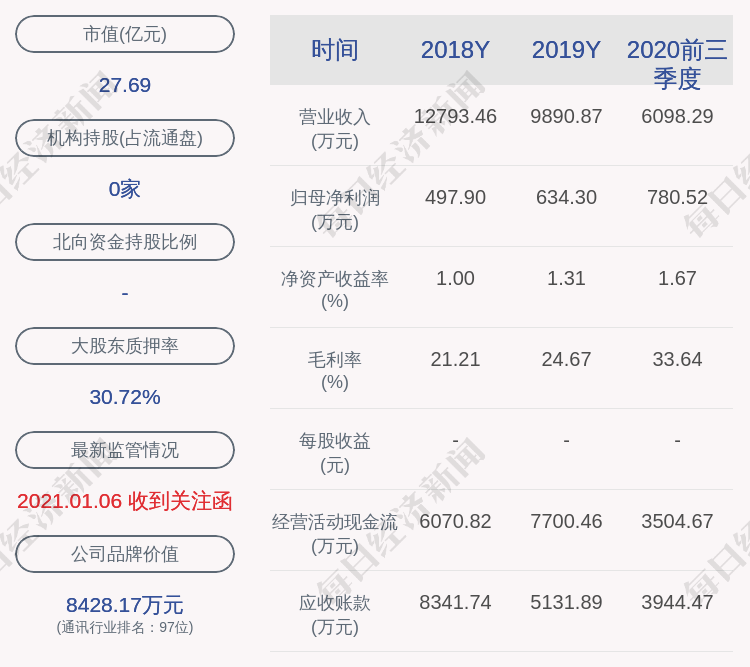The height and width of the screenshot is (667, 750).
Task: Select cash flow value 3504.67
Action: (x=677, y=521)
